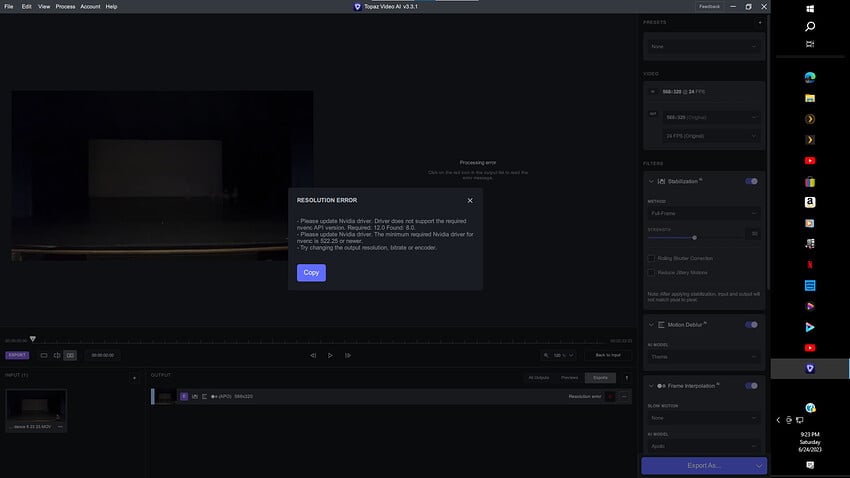Screen dimensions: 850x478
Task: Expand the output frame rate dropdown
Action: click(x=709, y=135)
